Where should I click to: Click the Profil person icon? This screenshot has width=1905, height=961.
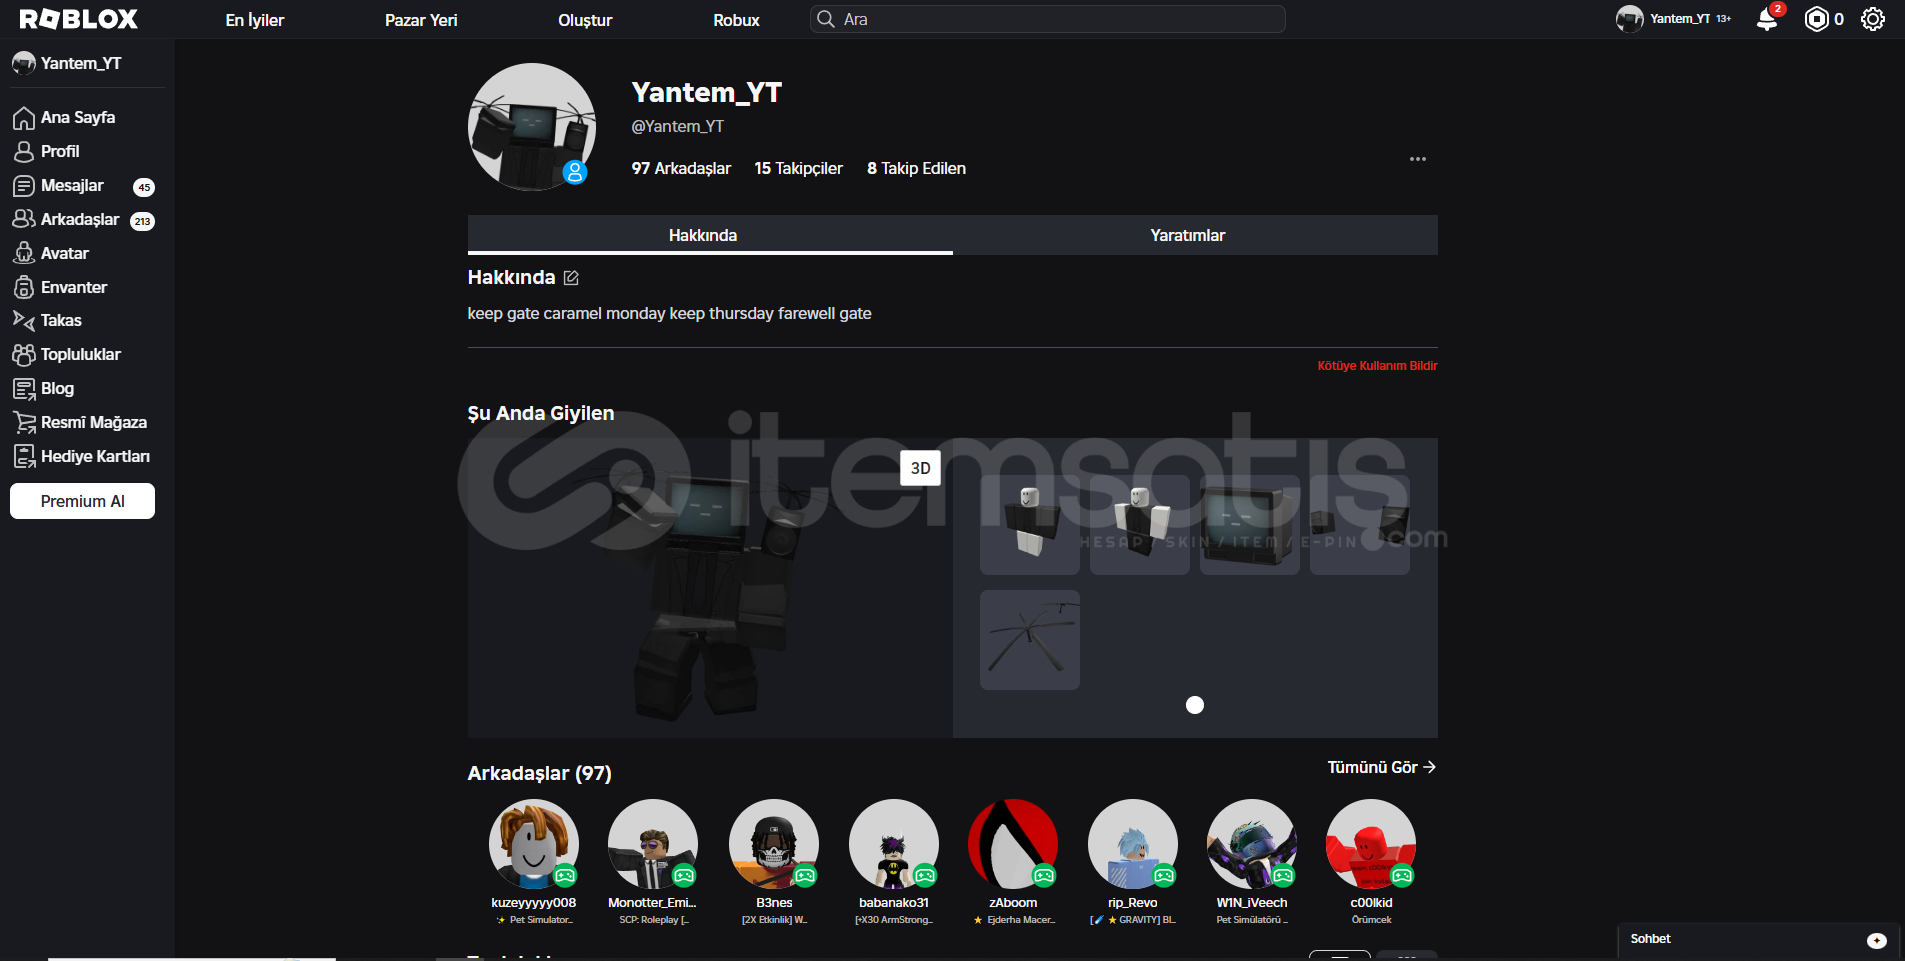point(24,152)
